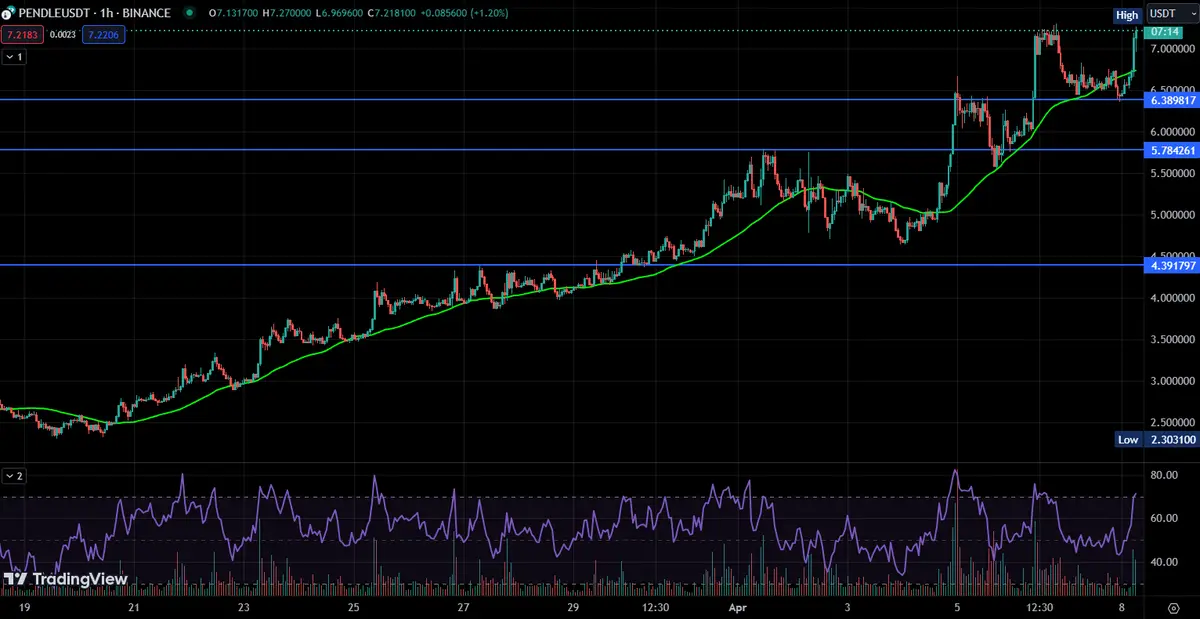Screen dimensions: 1200x619
Task: Click the 5.000000 price axis label
Action: click(1172, 215)
